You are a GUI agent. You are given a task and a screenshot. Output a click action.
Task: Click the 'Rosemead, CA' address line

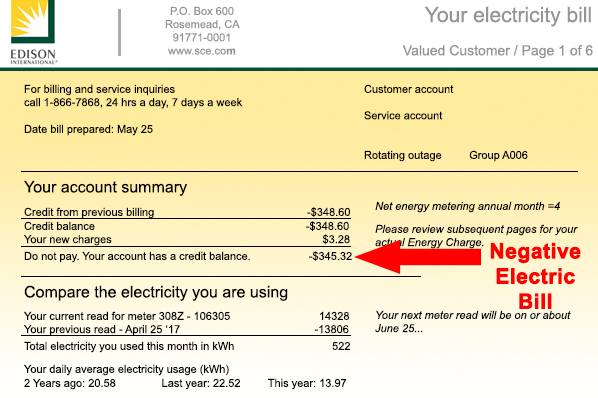tap(202, 24)
